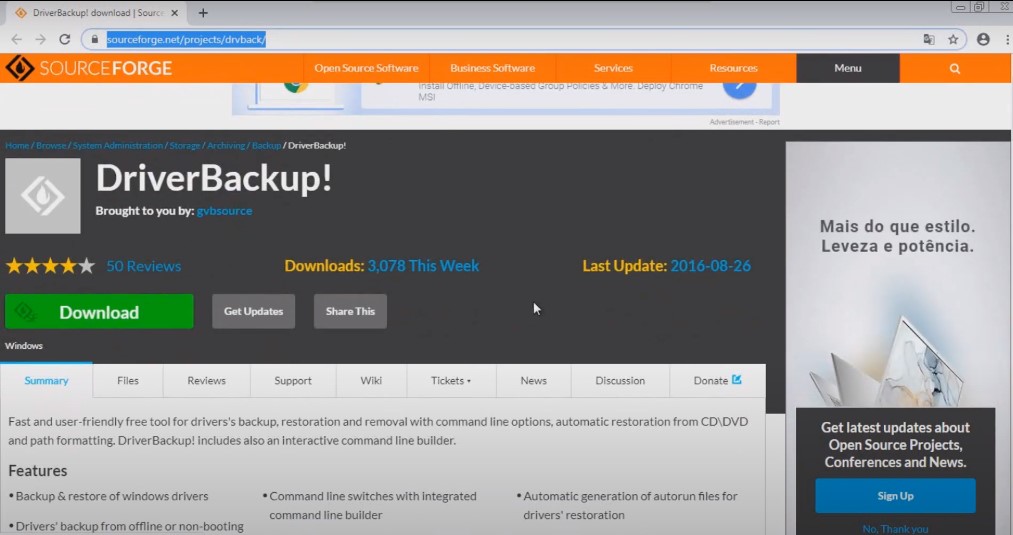Close the DriverBackup! browser tab

click(x=174, y=13)
